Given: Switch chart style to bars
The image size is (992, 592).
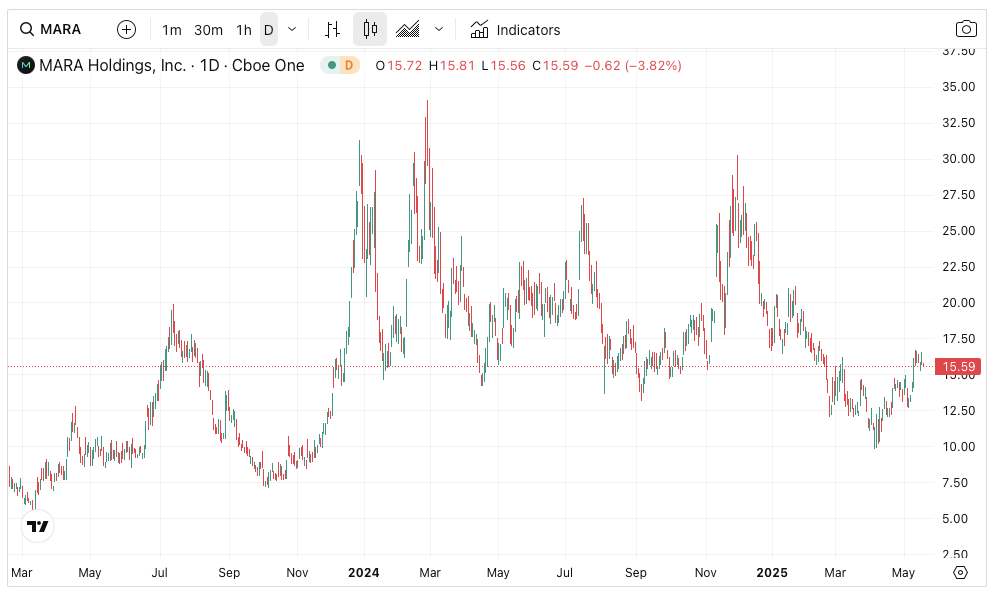Looking at the screenshot, I should pyautogui.click(x=332, y=30).
